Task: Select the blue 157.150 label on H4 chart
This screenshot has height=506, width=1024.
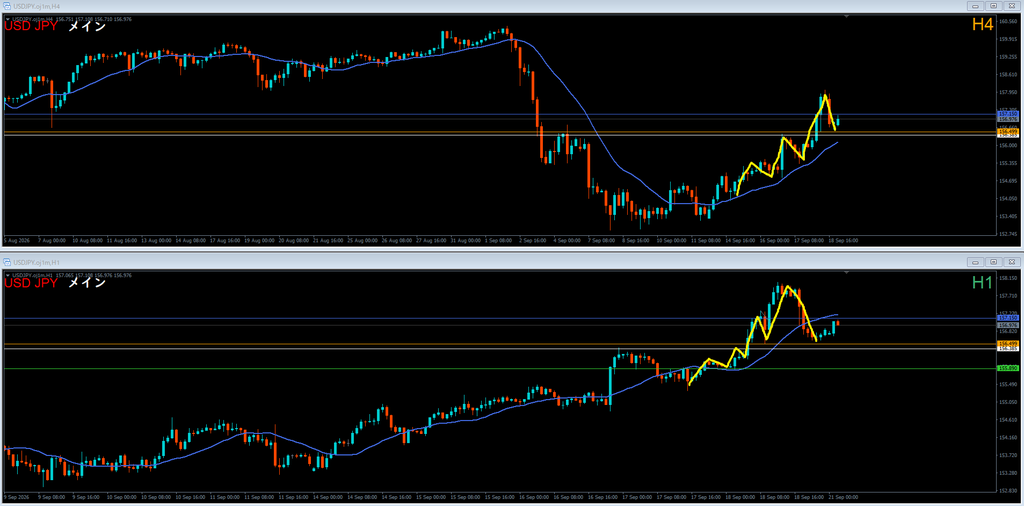Action: [x=1006, y=114]
